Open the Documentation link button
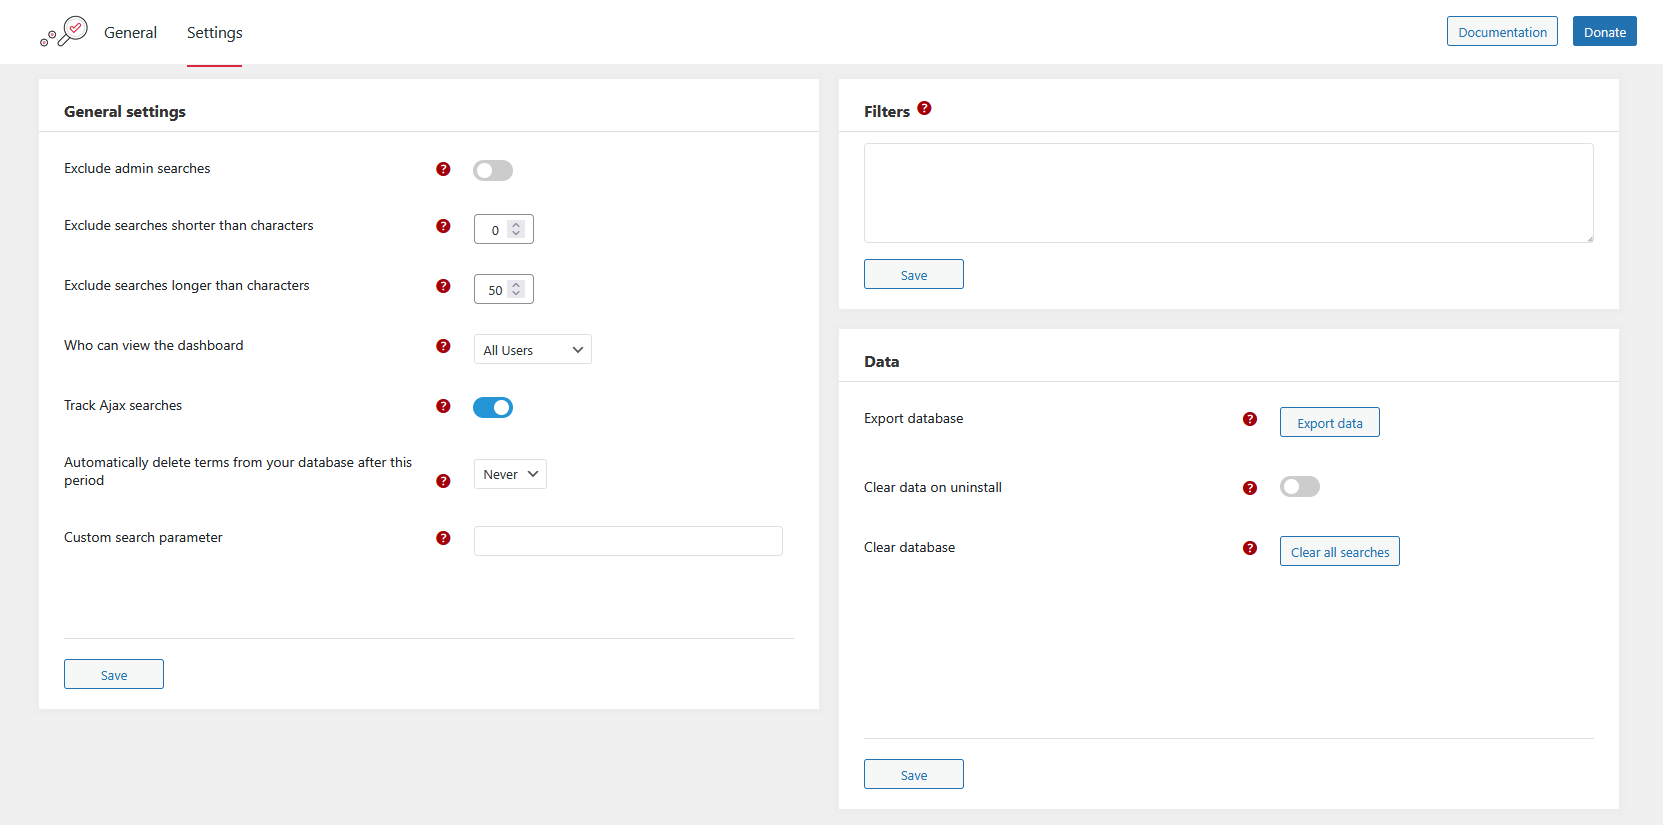The image size is (1663, 825). (x=1502, y=31)
